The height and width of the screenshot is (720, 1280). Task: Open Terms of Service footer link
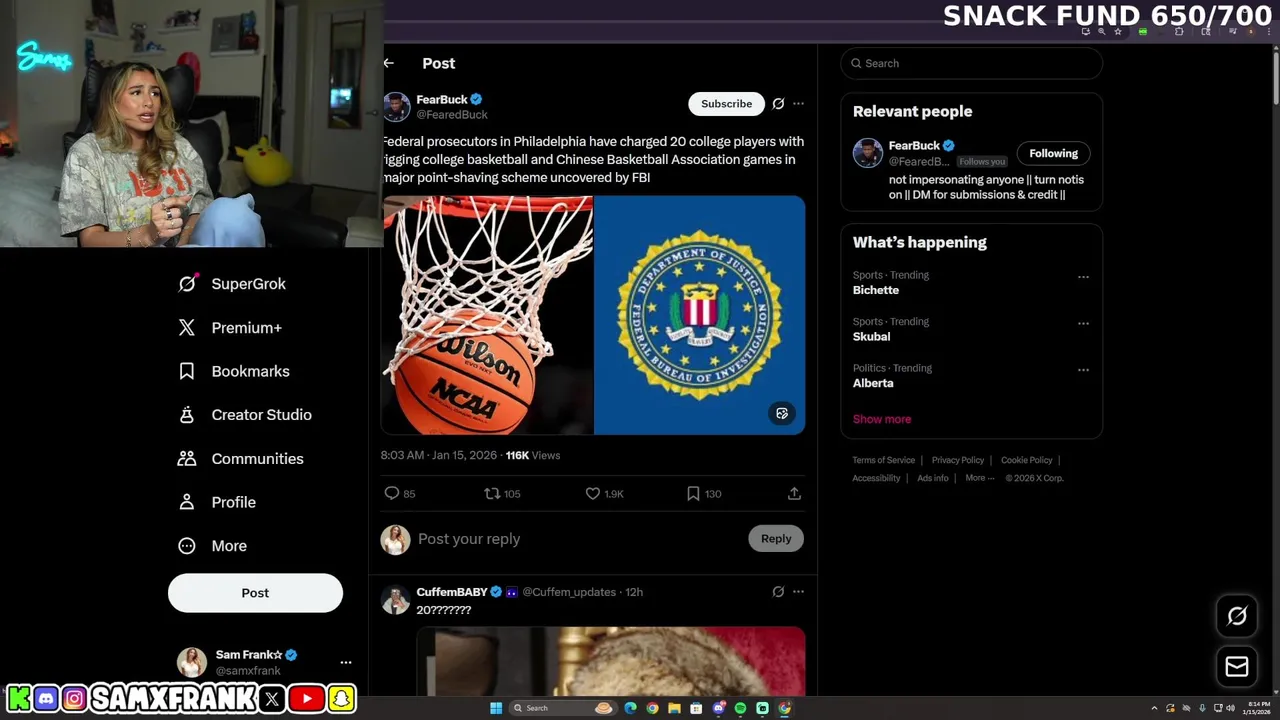pyautogui.click(x=884, y=460)
